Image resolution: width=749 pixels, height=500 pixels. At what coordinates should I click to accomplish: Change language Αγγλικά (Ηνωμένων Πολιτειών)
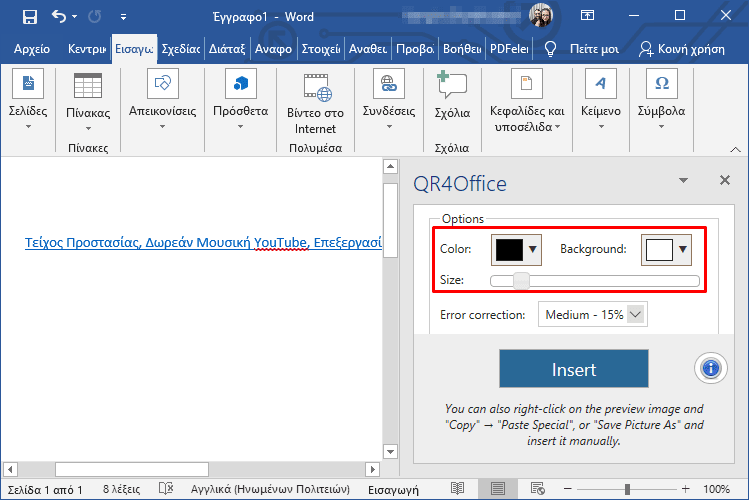click(x=270, y=489)
